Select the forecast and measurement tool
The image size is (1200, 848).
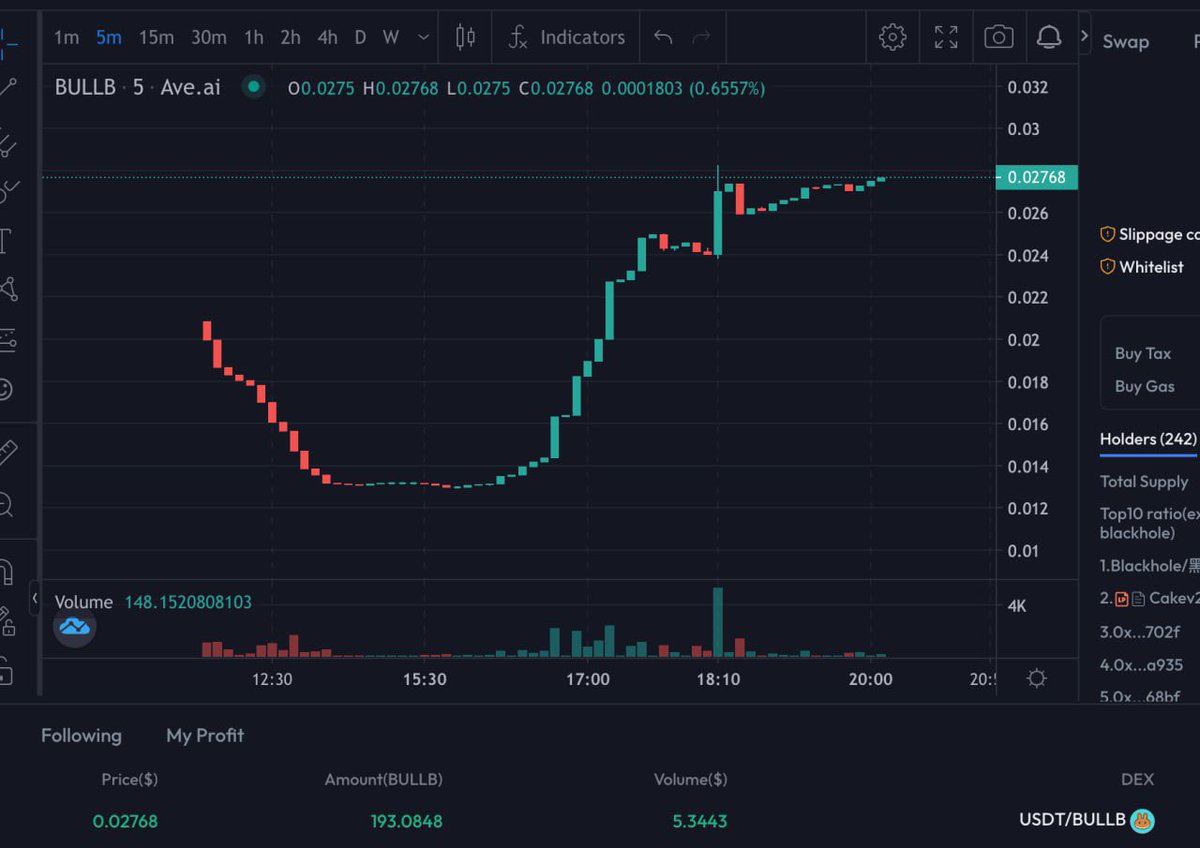(8, 340)
